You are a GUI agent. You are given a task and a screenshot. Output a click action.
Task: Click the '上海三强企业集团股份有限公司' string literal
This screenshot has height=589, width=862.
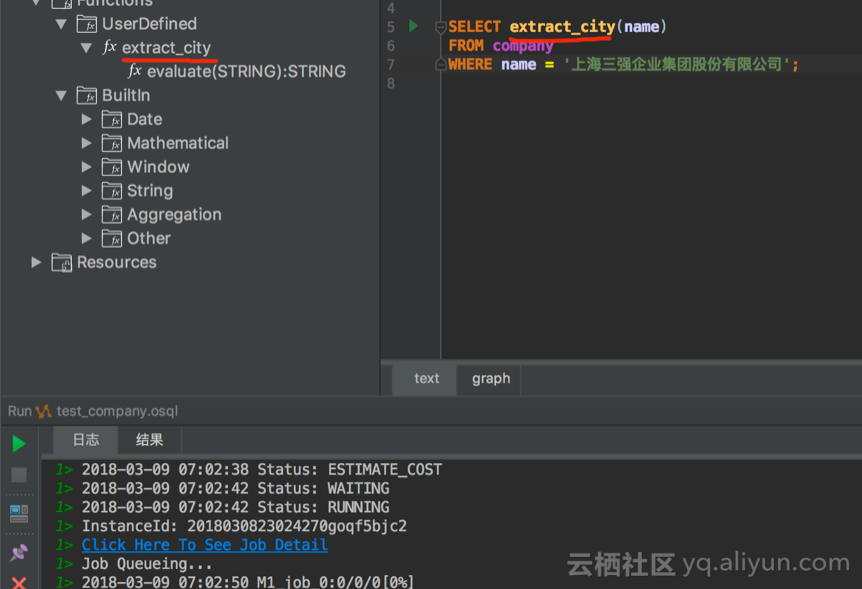(676, 64)
